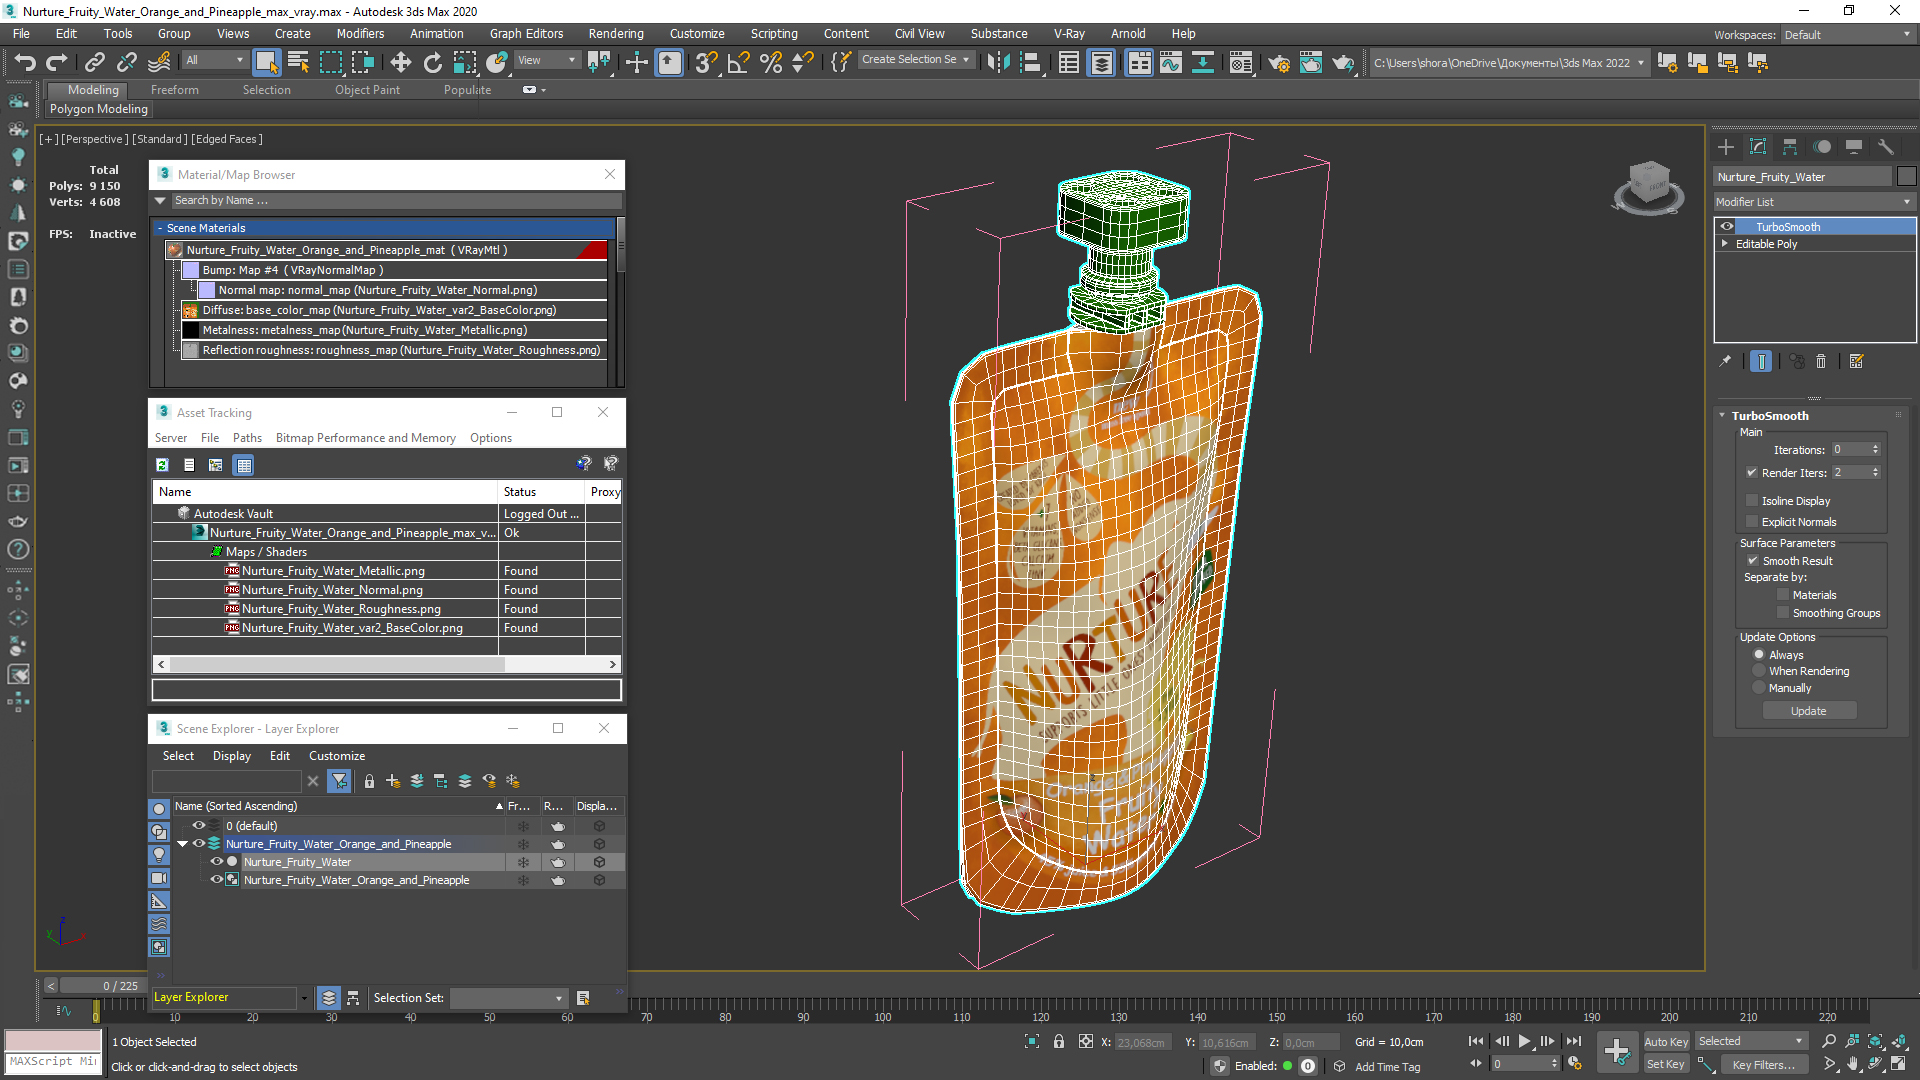This screenshot has width=1920, height=1080.
Task: Click the Search by Name field
Action: 397,201
